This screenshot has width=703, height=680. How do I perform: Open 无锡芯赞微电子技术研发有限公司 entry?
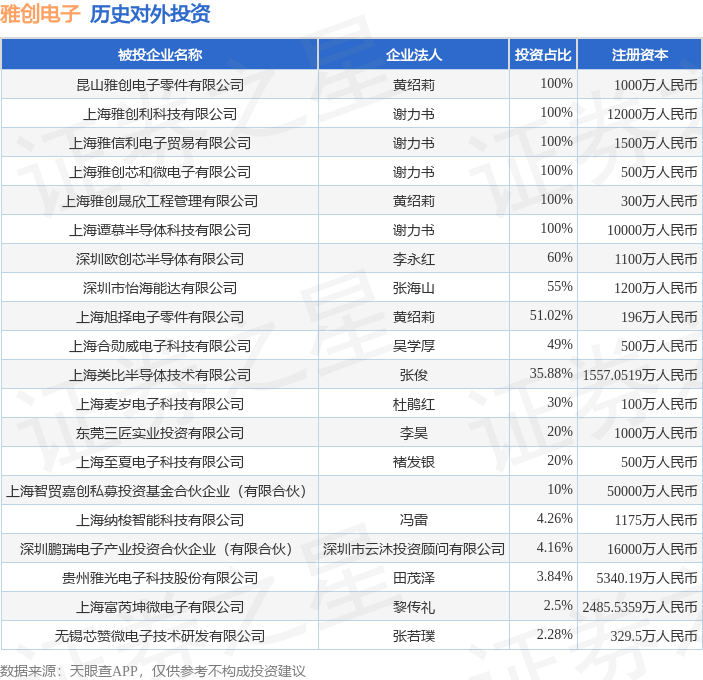click(x=160, y=636)
